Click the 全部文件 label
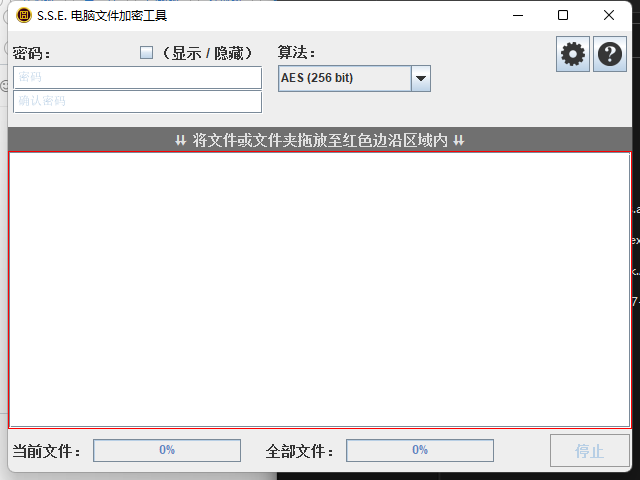 [299, 451]
